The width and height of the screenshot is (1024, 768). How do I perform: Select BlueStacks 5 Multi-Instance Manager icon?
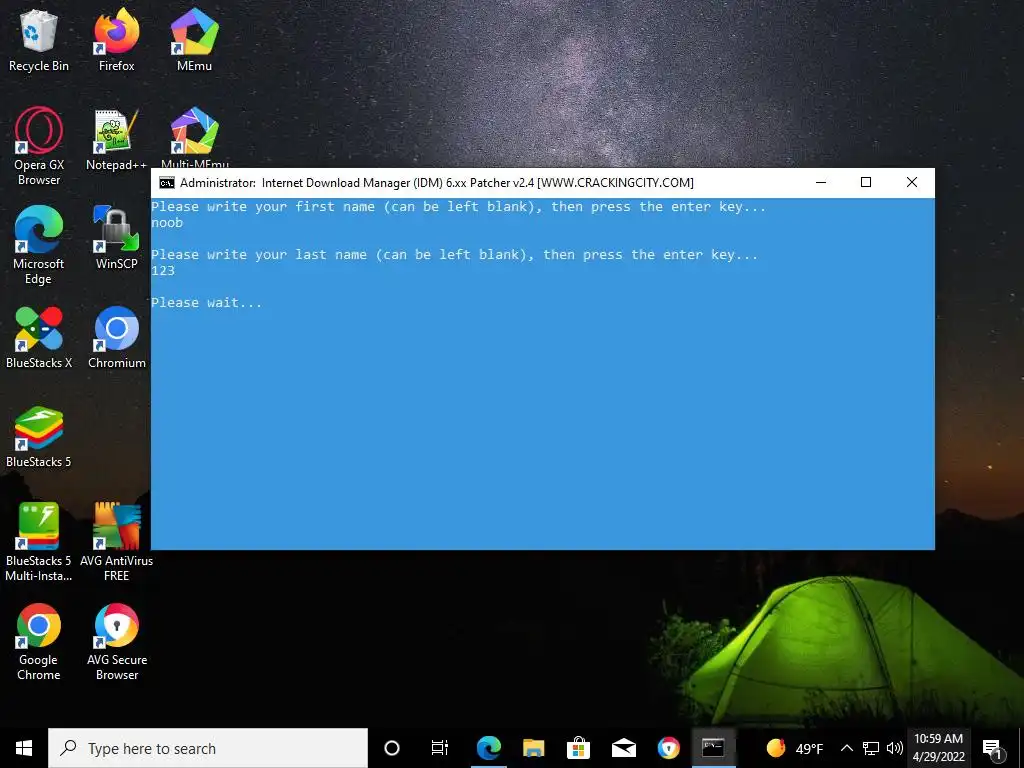pyautogui.click(x=39, y=542)
